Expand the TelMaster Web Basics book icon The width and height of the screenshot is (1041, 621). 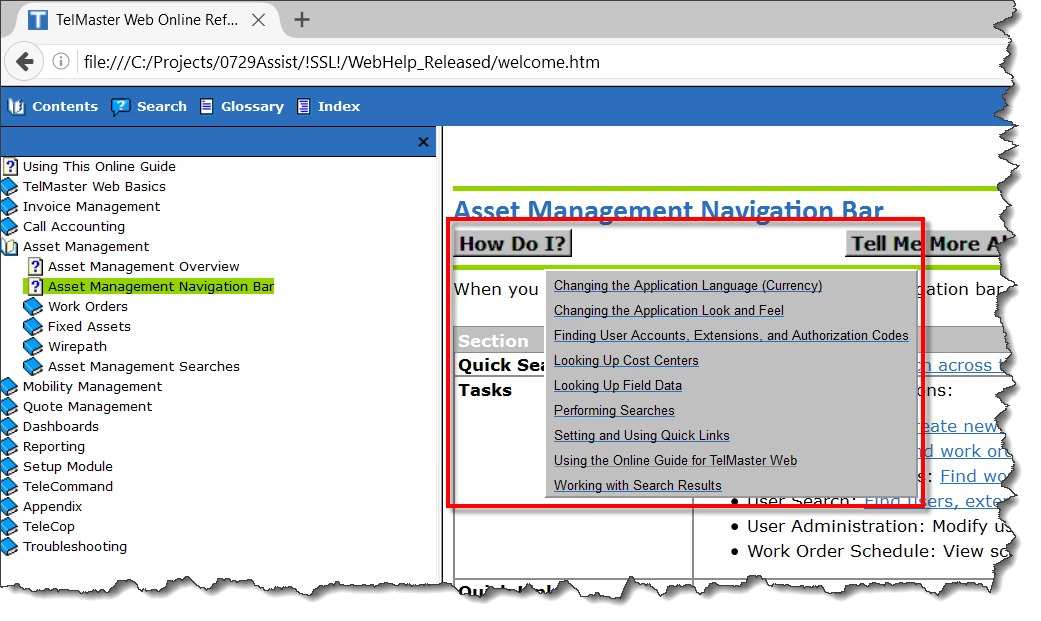tap(10, 187)
